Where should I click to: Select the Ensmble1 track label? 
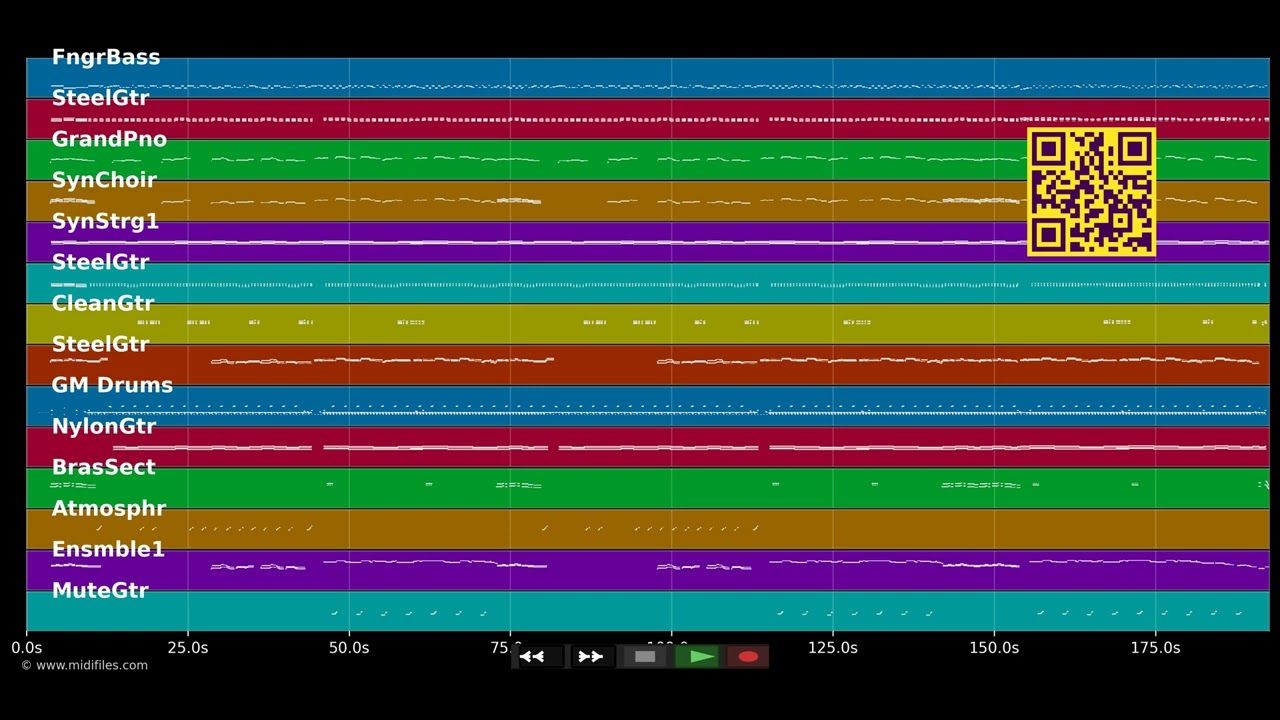(x=108, y=549)
